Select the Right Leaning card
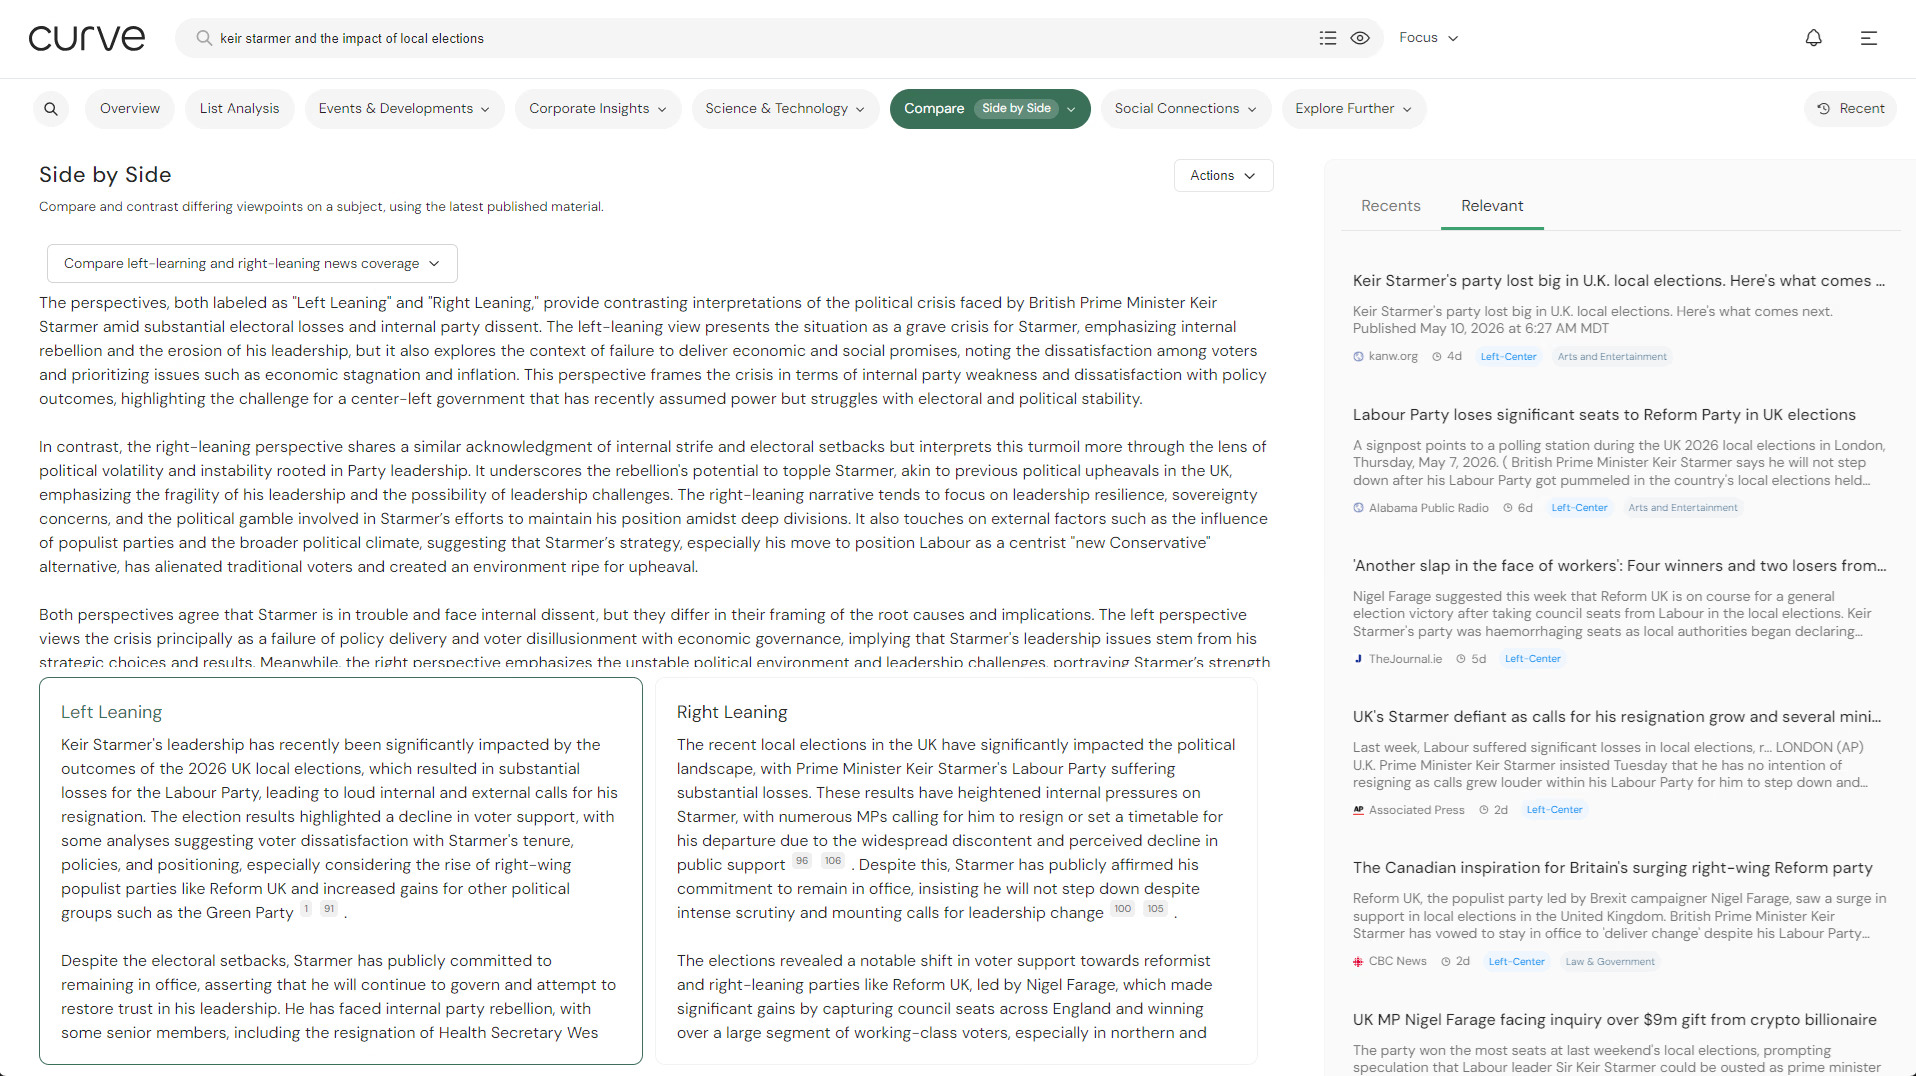 tap(956, 871)
